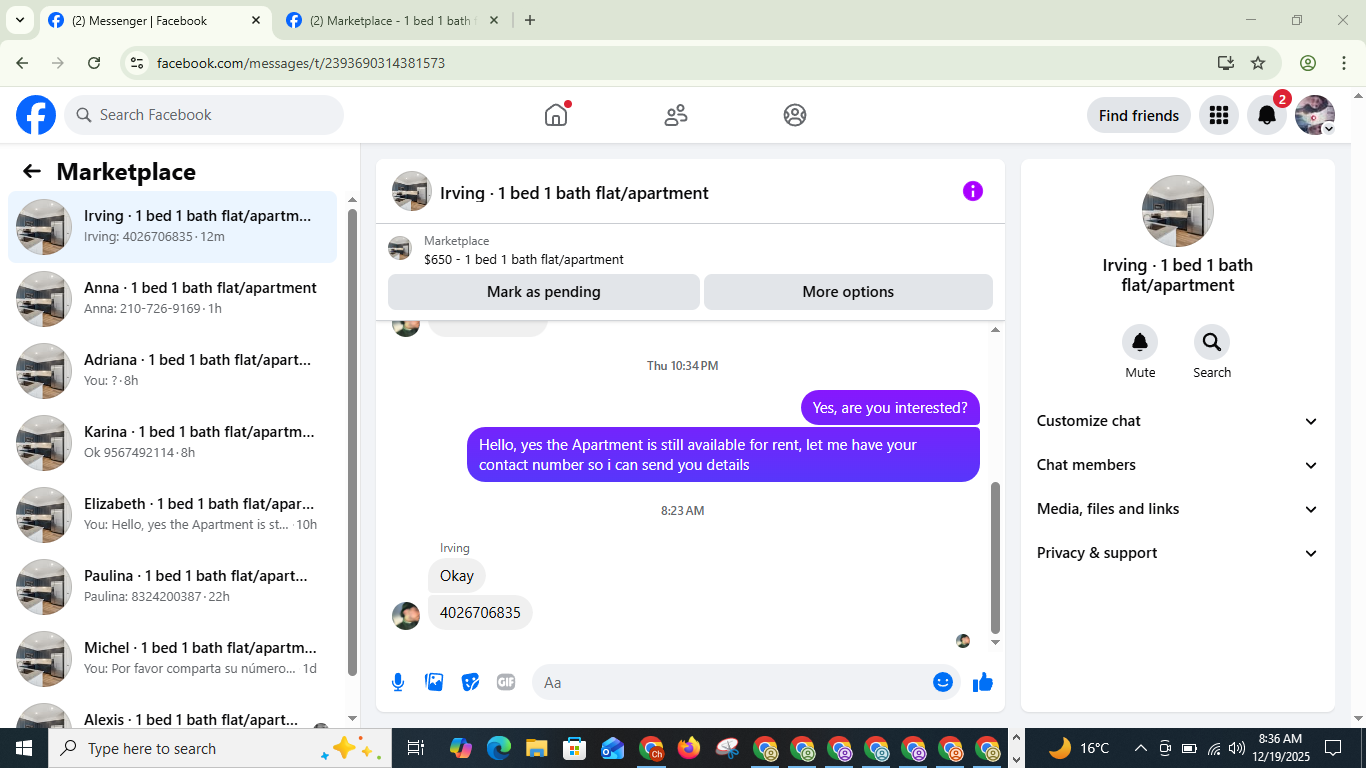Open File Explorer from taskbar
This screenshot has height=768, width=1366.
pos(536,748)
